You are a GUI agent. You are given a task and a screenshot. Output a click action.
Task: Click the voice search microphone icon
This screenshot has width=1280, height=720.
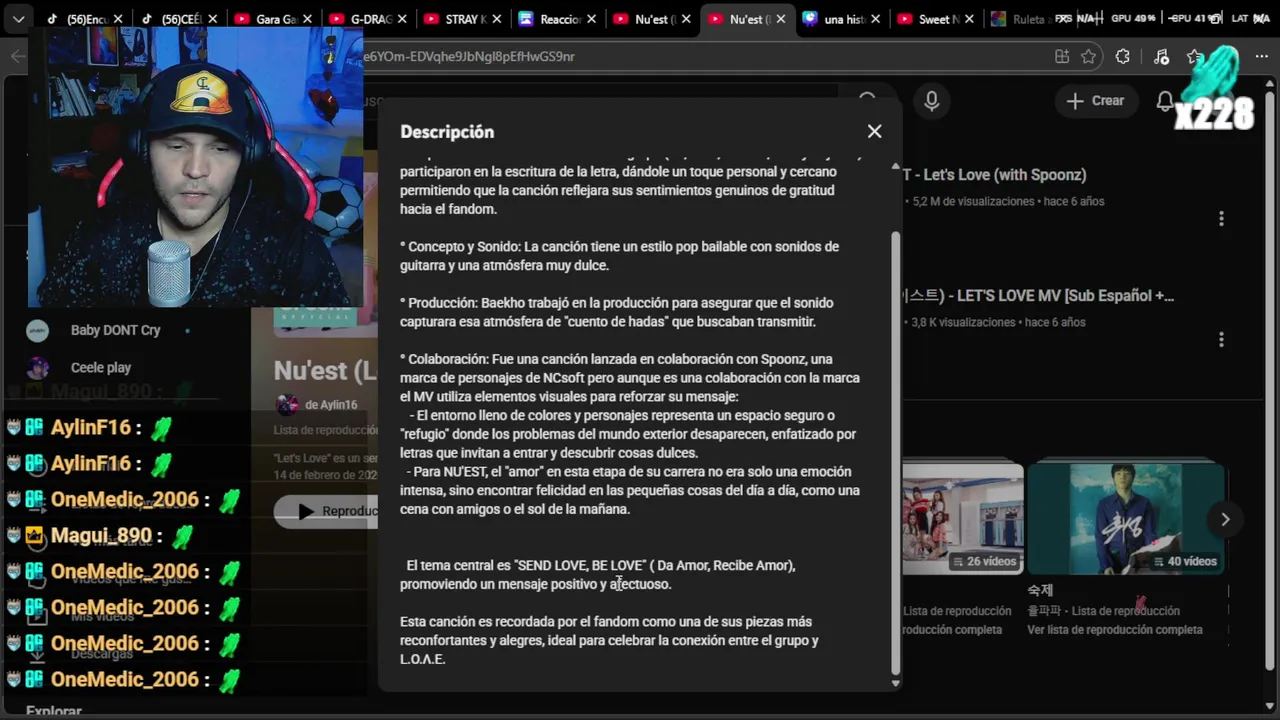(932, 101)
